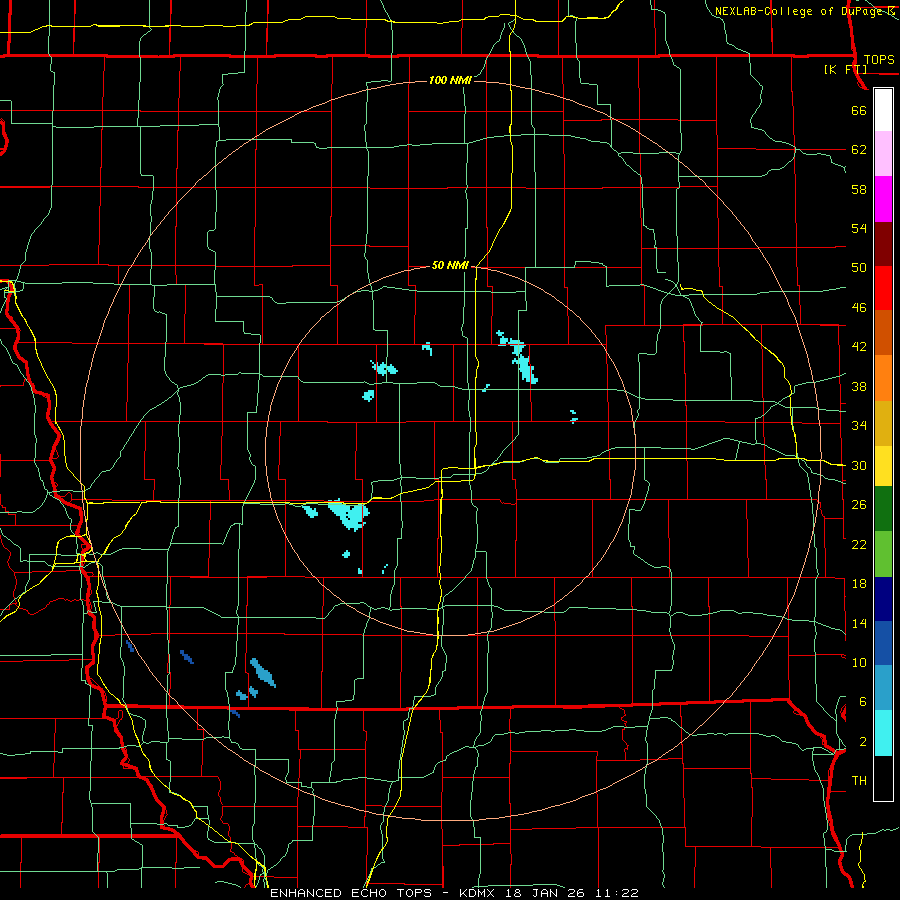Click the legend value 46

[x=859, y=308]
